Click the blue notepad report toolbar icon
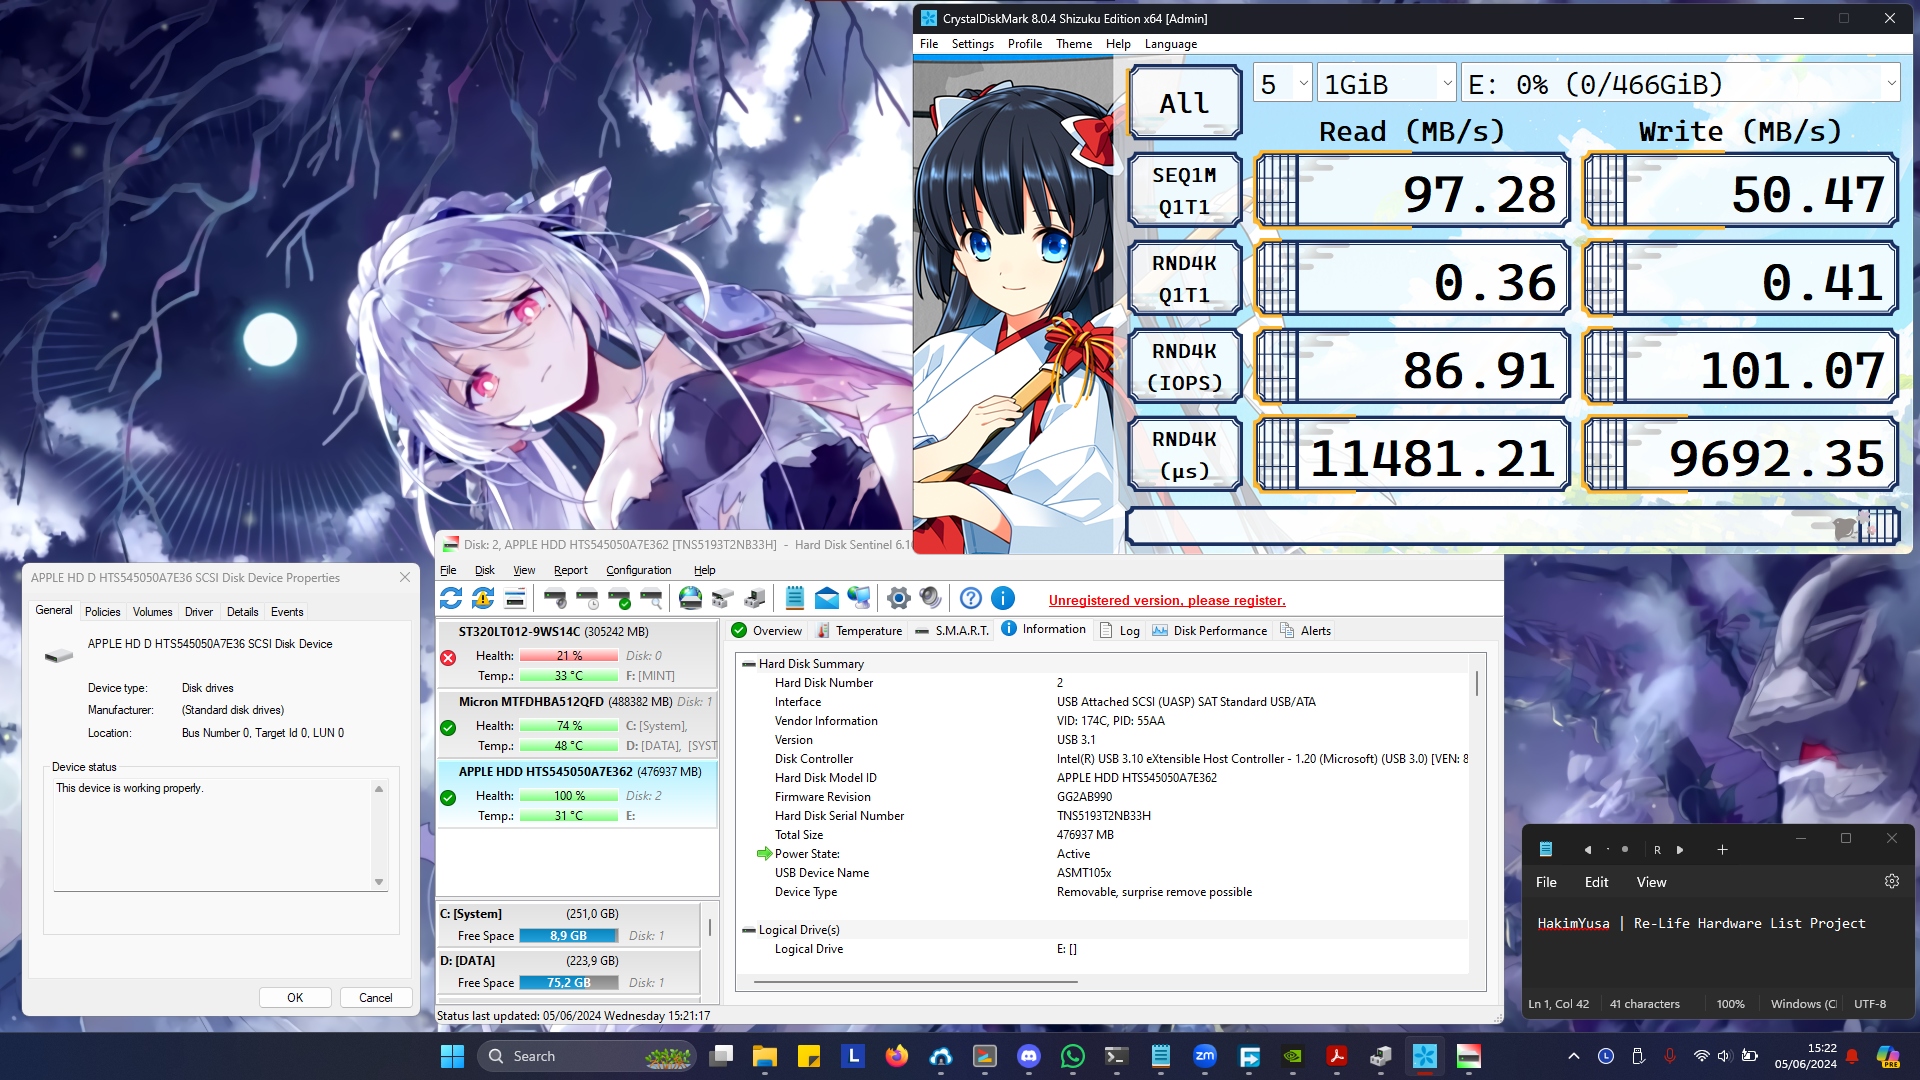1920x1080 pixels. (795, 598)
